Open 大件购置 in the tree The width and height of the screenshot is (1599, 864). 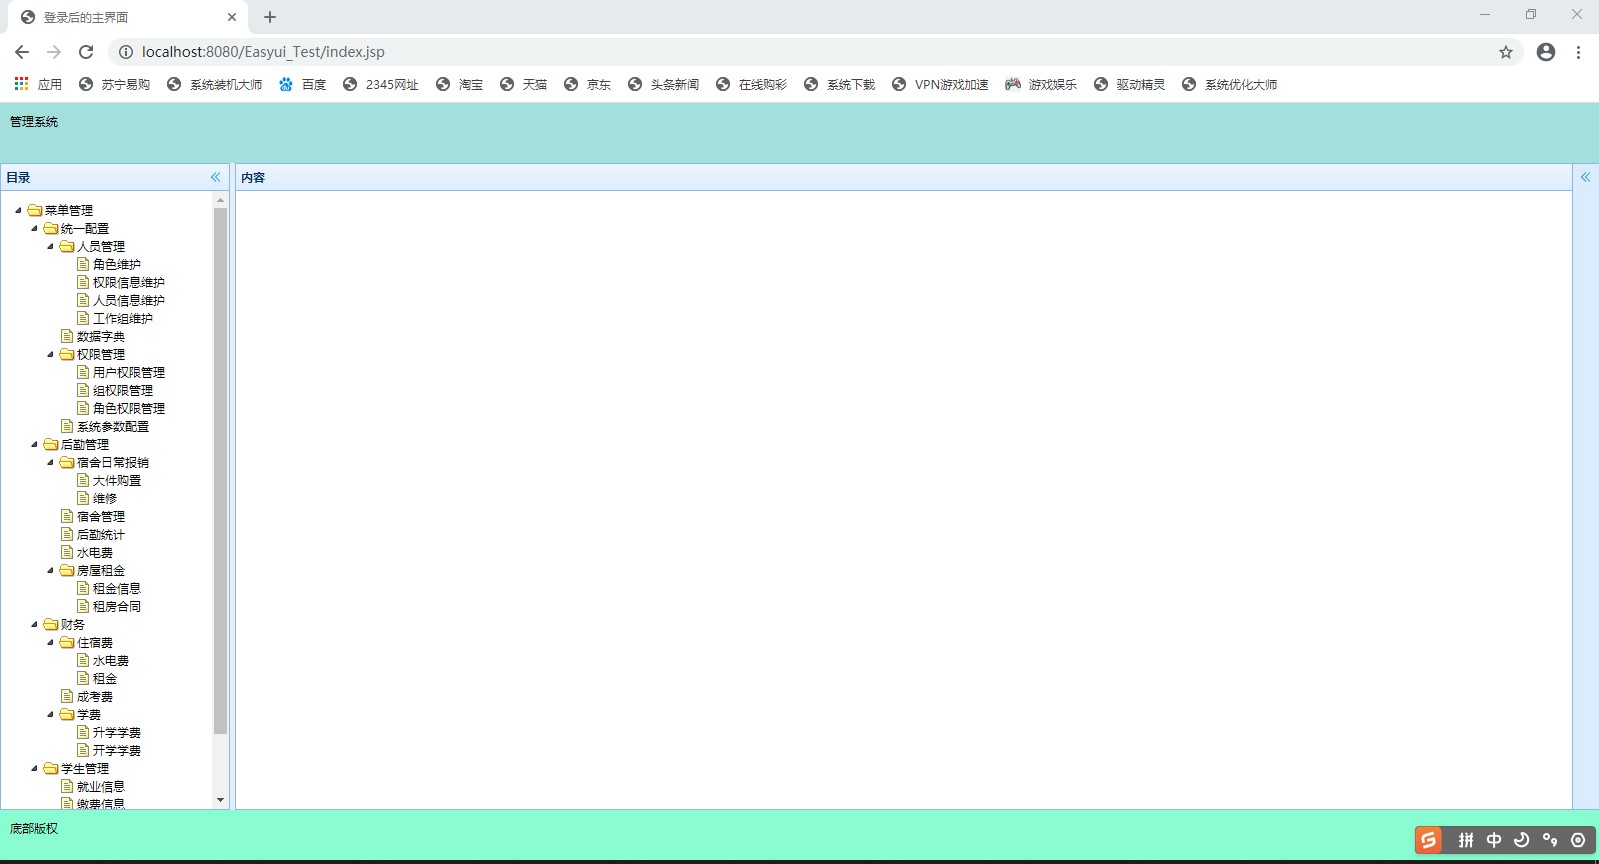point(117,480)
